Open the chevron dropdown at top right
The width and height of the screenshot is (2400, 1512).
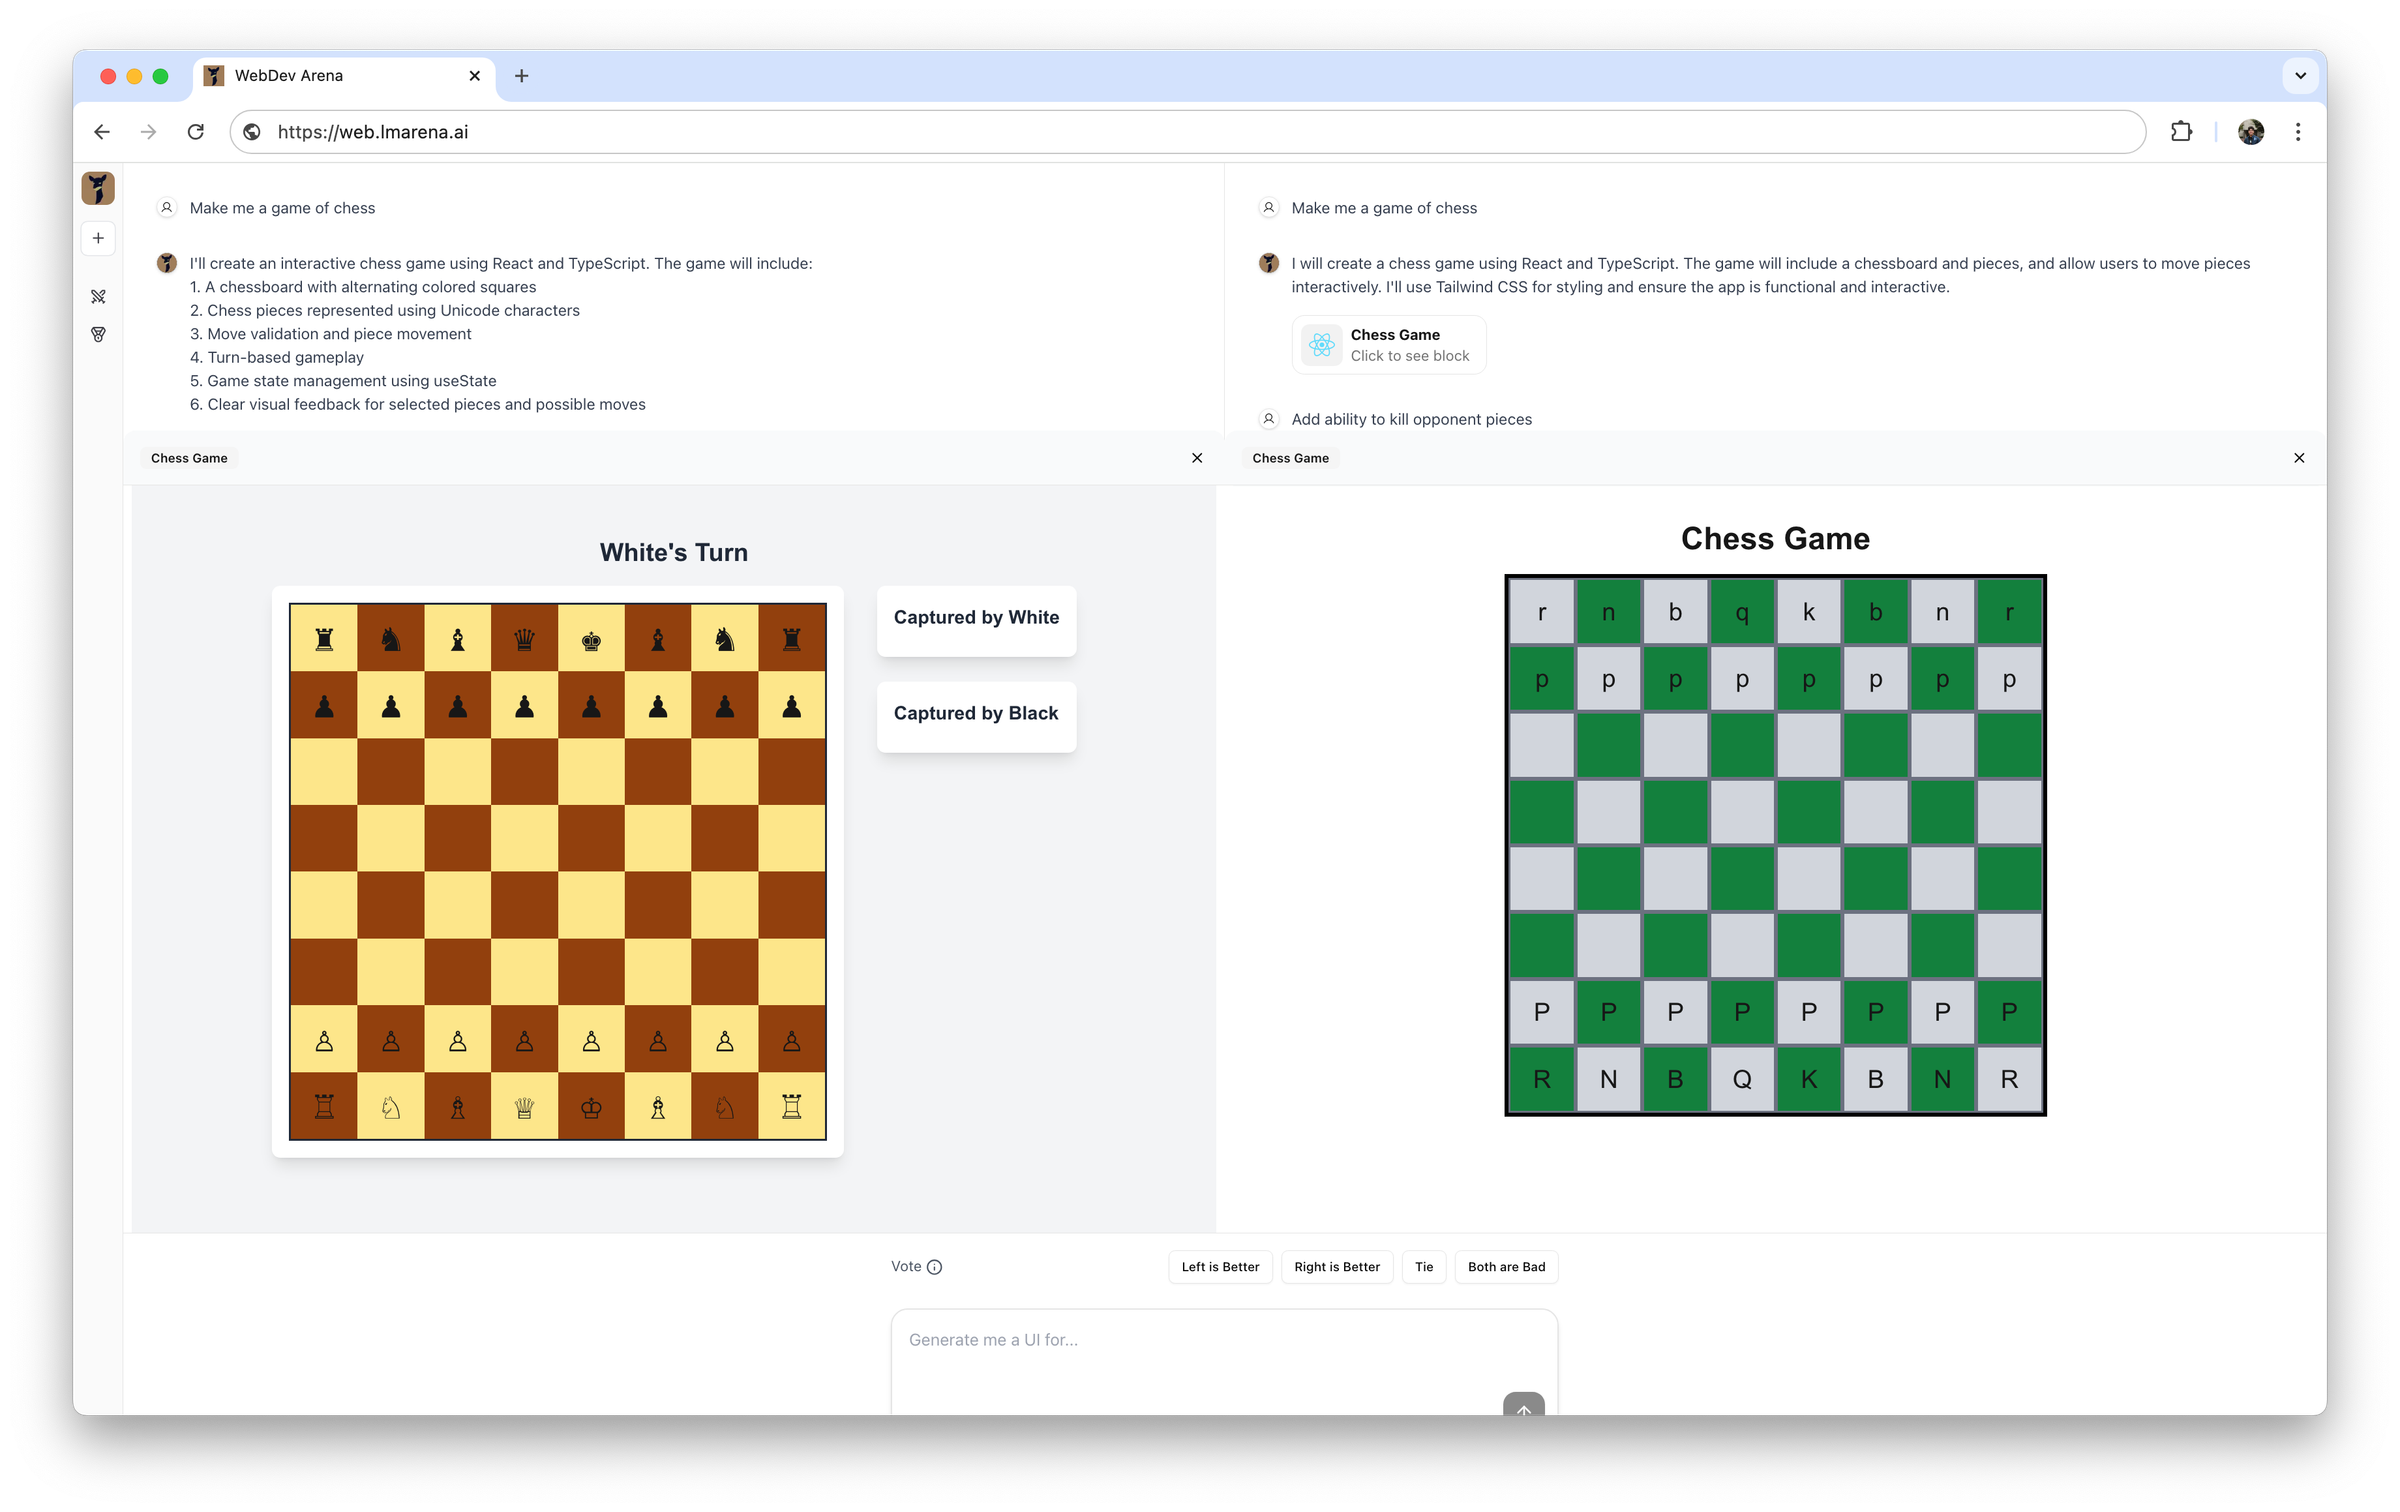click(2299, 75)
